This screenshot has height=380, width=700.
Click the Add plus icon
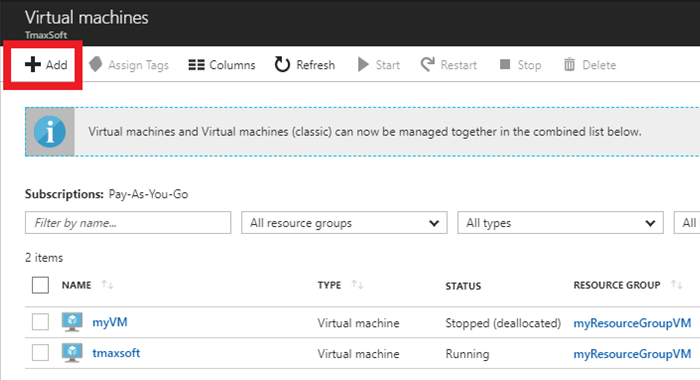(33, 64)
